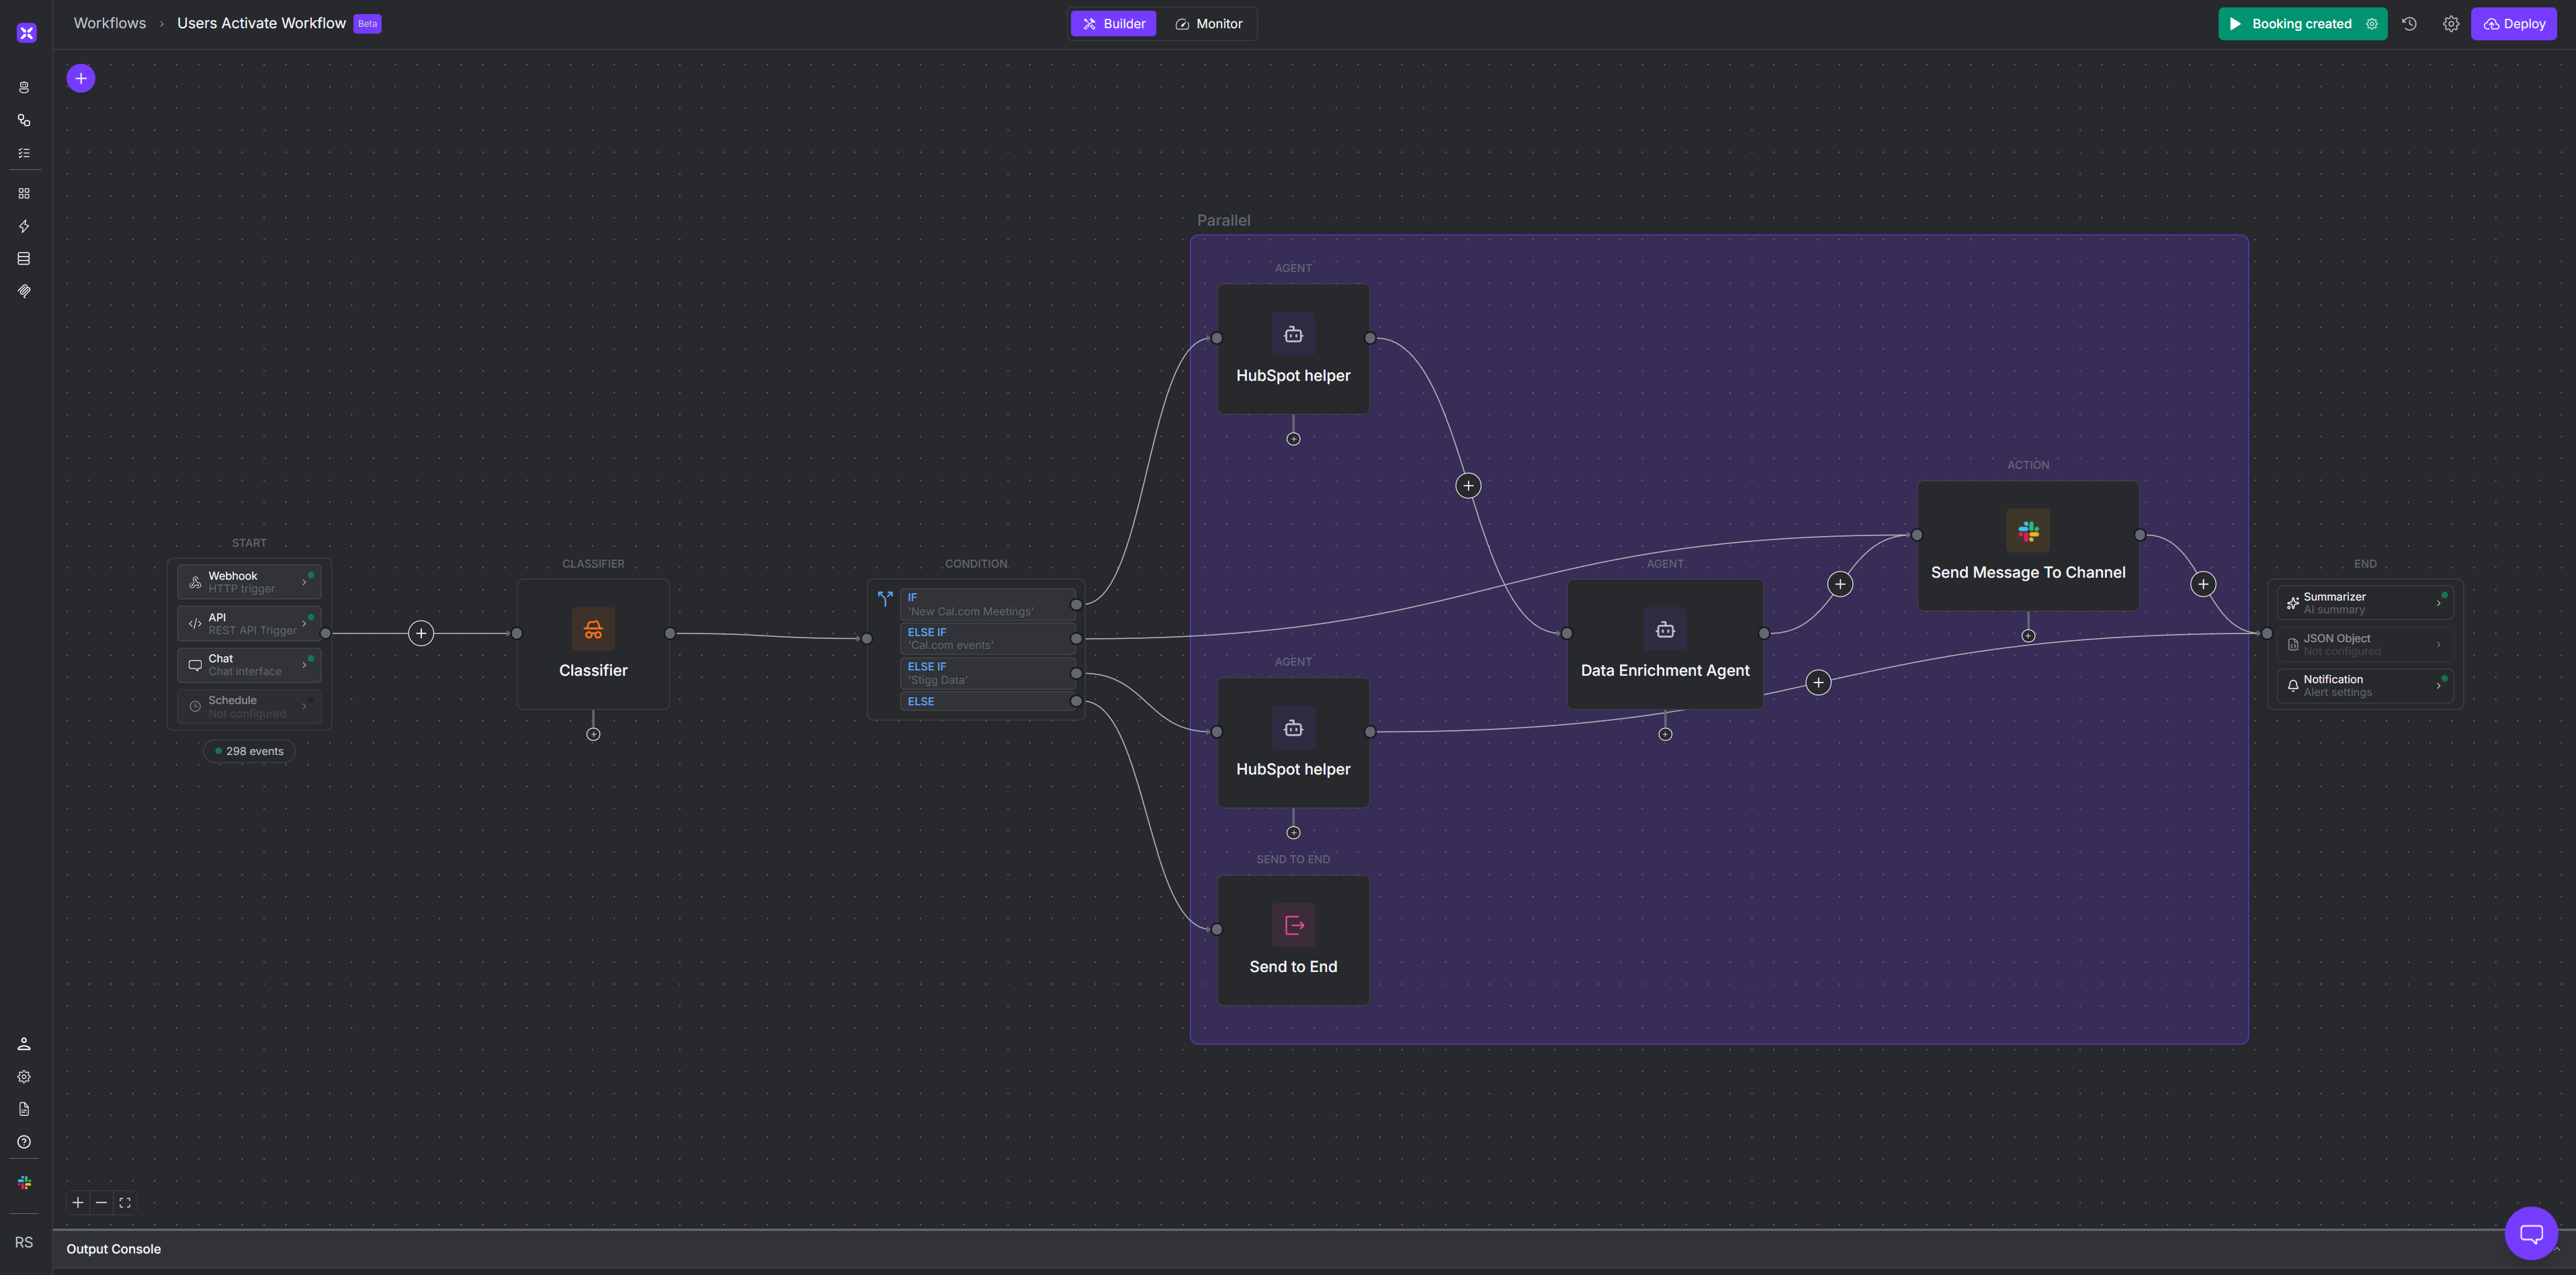Click fit-to-screen canvas icon
The height and width of the screenshot is (1275, 2576).
[125, 1203]
